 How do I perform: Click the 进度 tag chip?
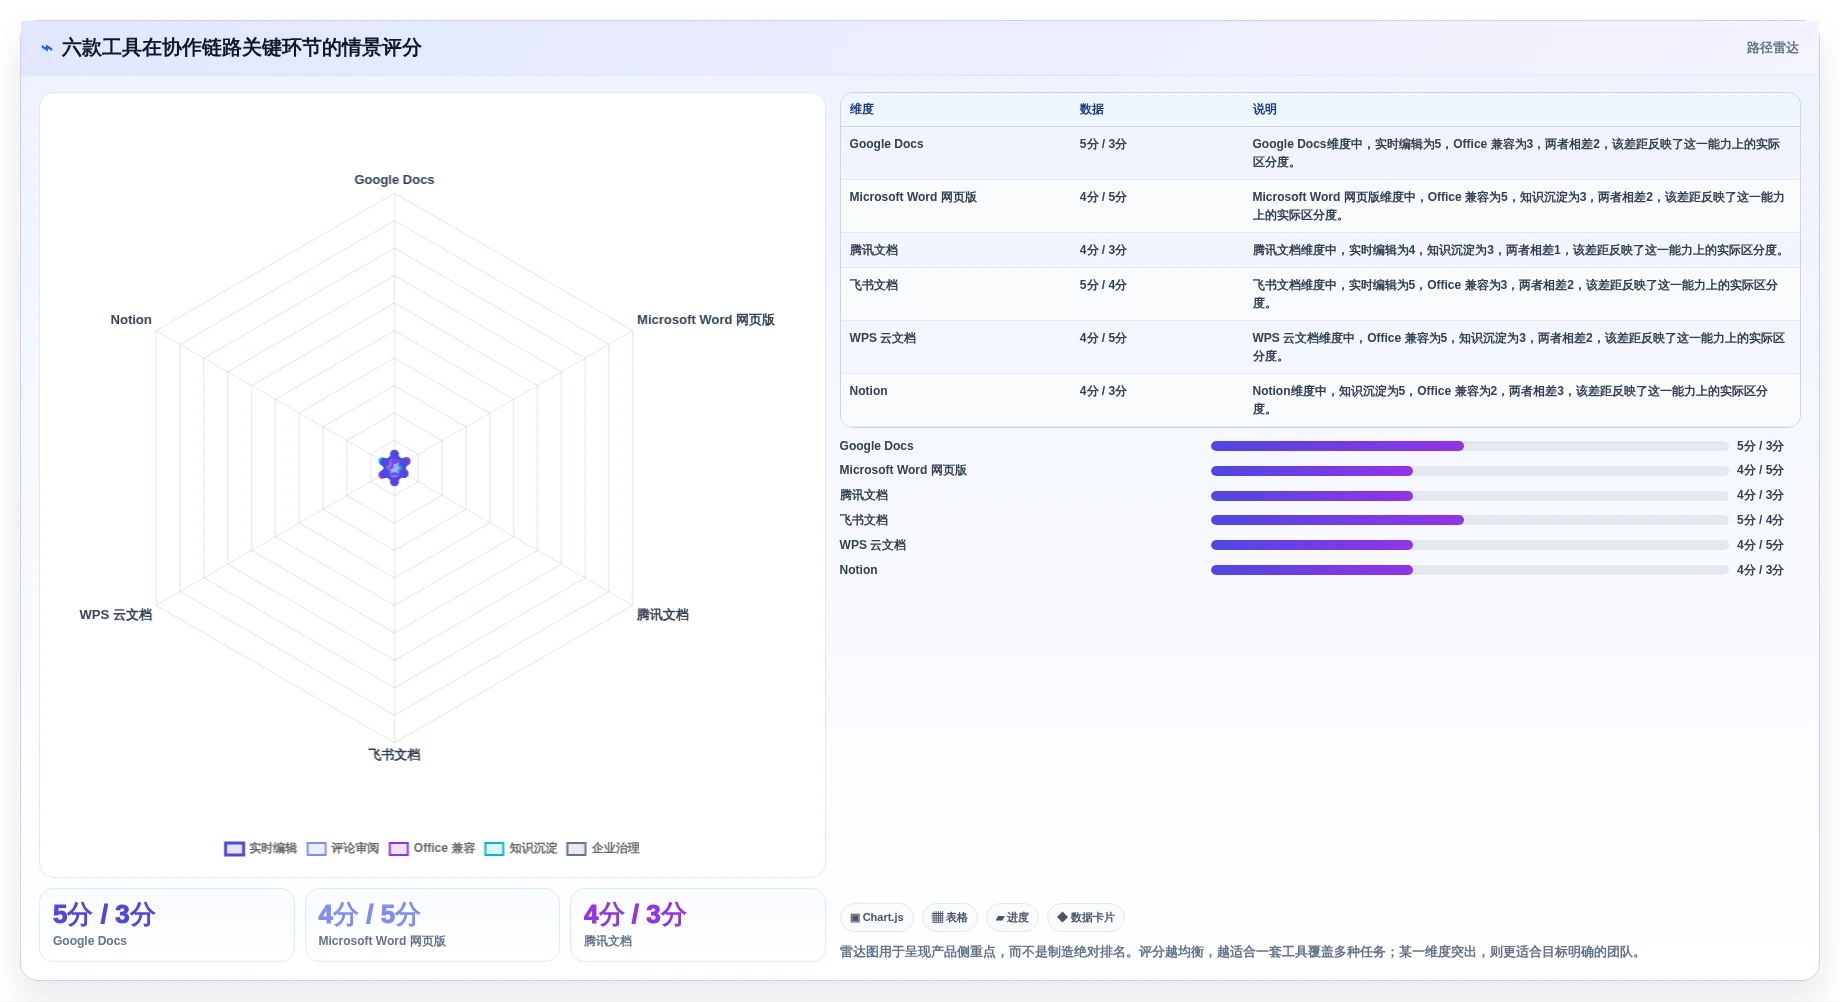pos(1012,917)
